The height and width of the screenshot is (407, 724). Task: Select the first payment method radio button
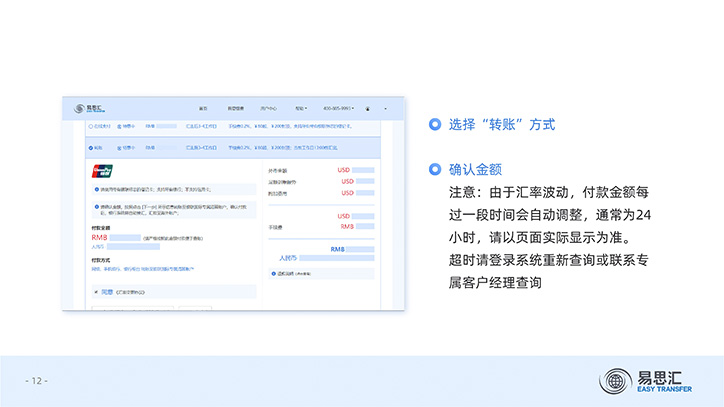coord(90,127)
